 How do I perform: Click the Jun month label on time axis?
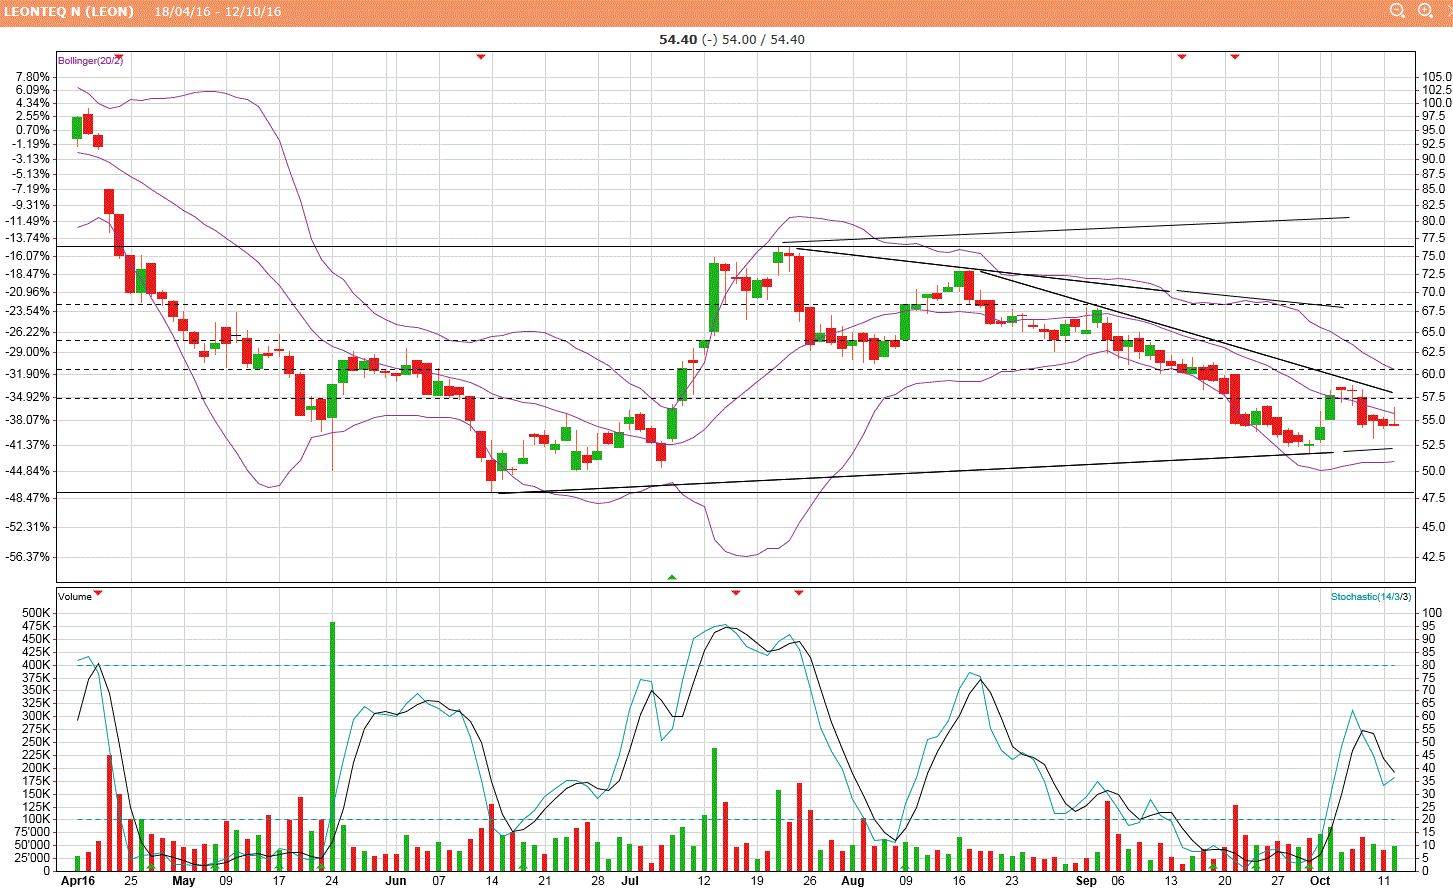point(396,881)
